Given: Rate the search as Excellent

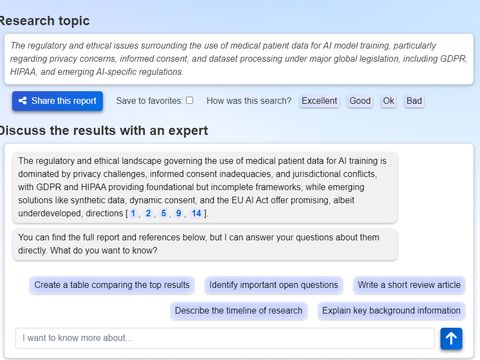Looking at the screenshot, I should [319, 101].
